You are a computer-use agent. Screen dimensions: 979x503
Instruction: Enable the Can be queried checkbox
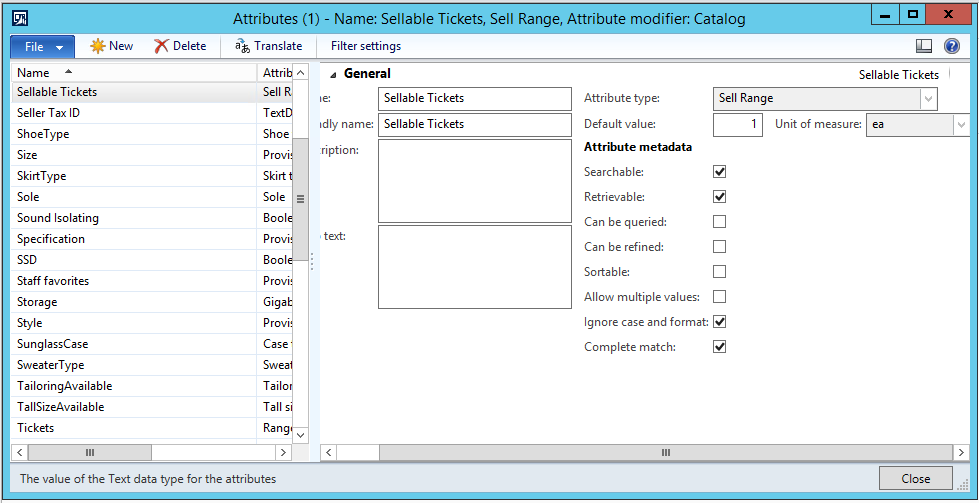coord(719,222)
